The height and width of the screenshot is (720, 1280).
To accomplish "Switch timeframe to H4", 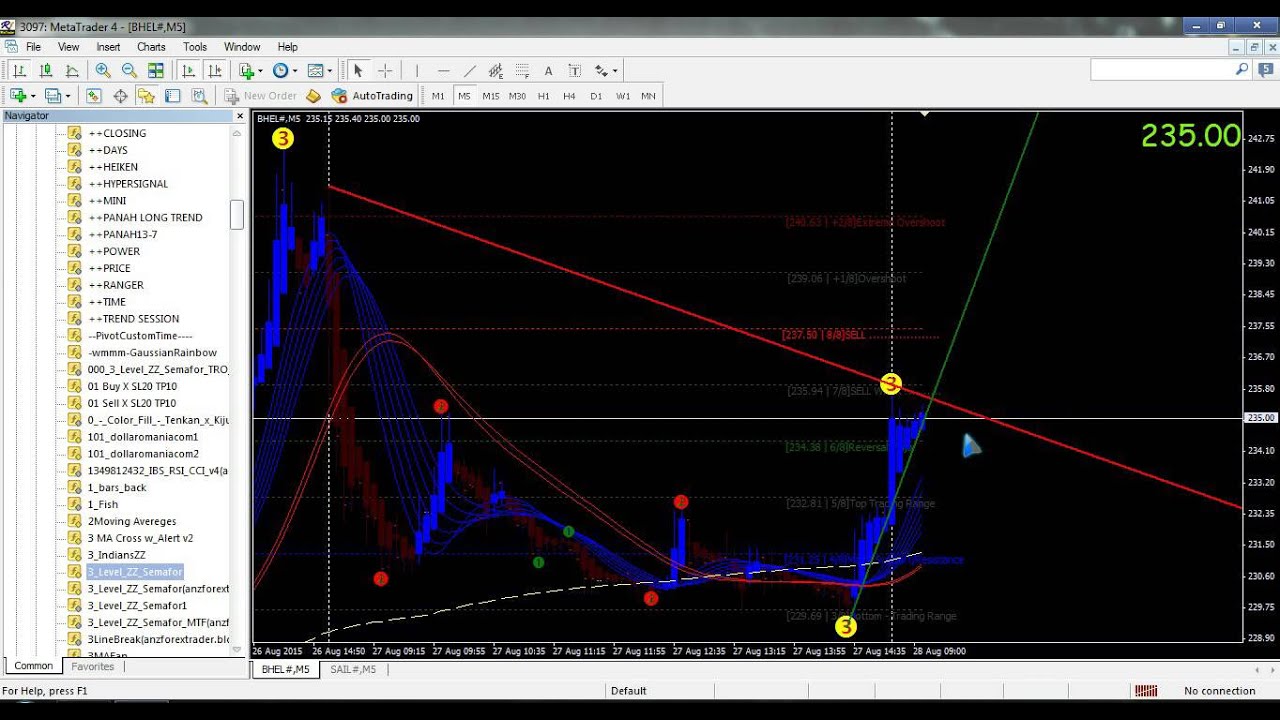I will pos(569,96).
